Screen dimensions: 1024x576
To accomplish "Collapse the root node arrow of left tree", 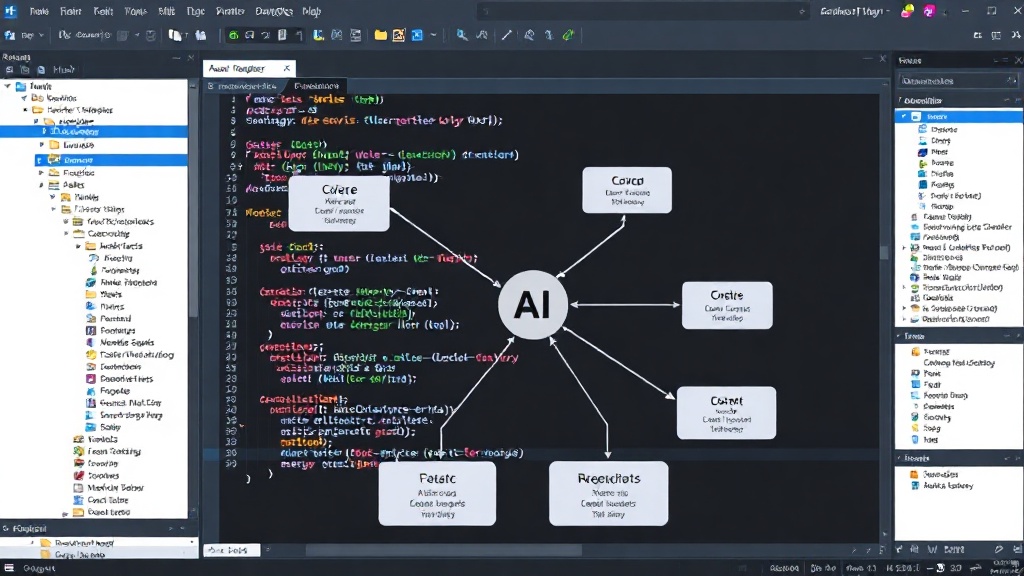I will (x=8, y=86).
